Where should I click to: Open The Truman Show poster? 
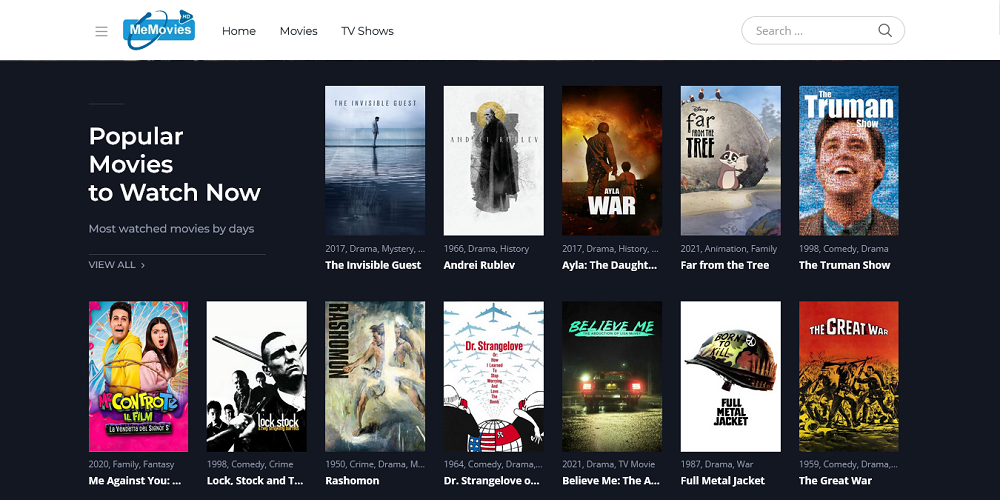pyautogui.click(x=849, y=161)
